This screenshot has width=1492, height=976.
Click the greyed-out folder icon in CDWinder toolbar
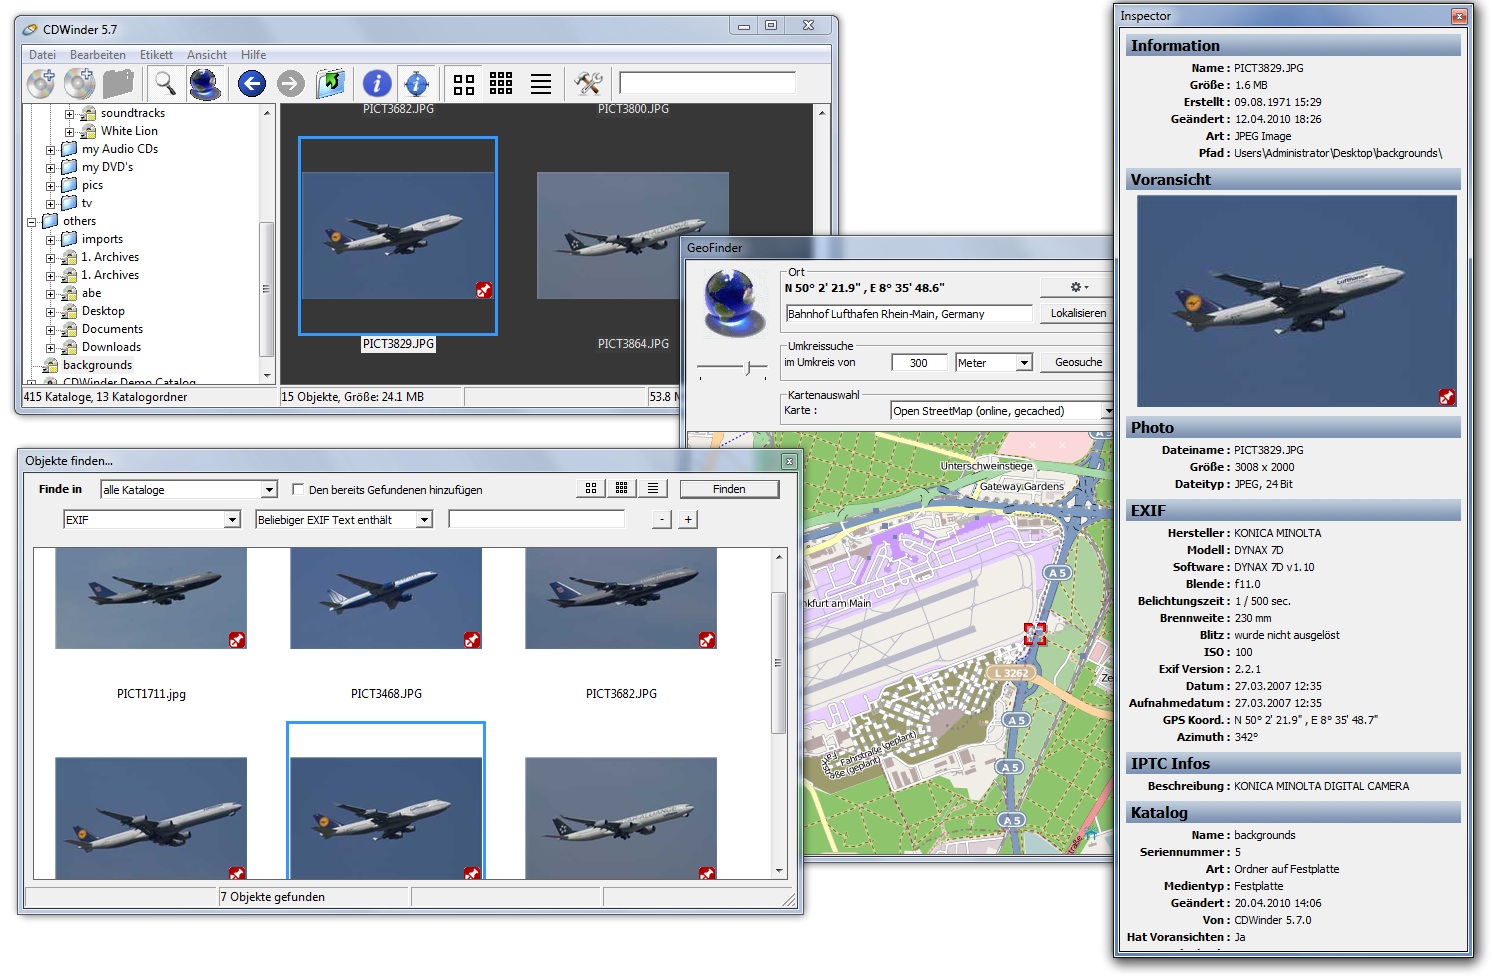(118, 83)
